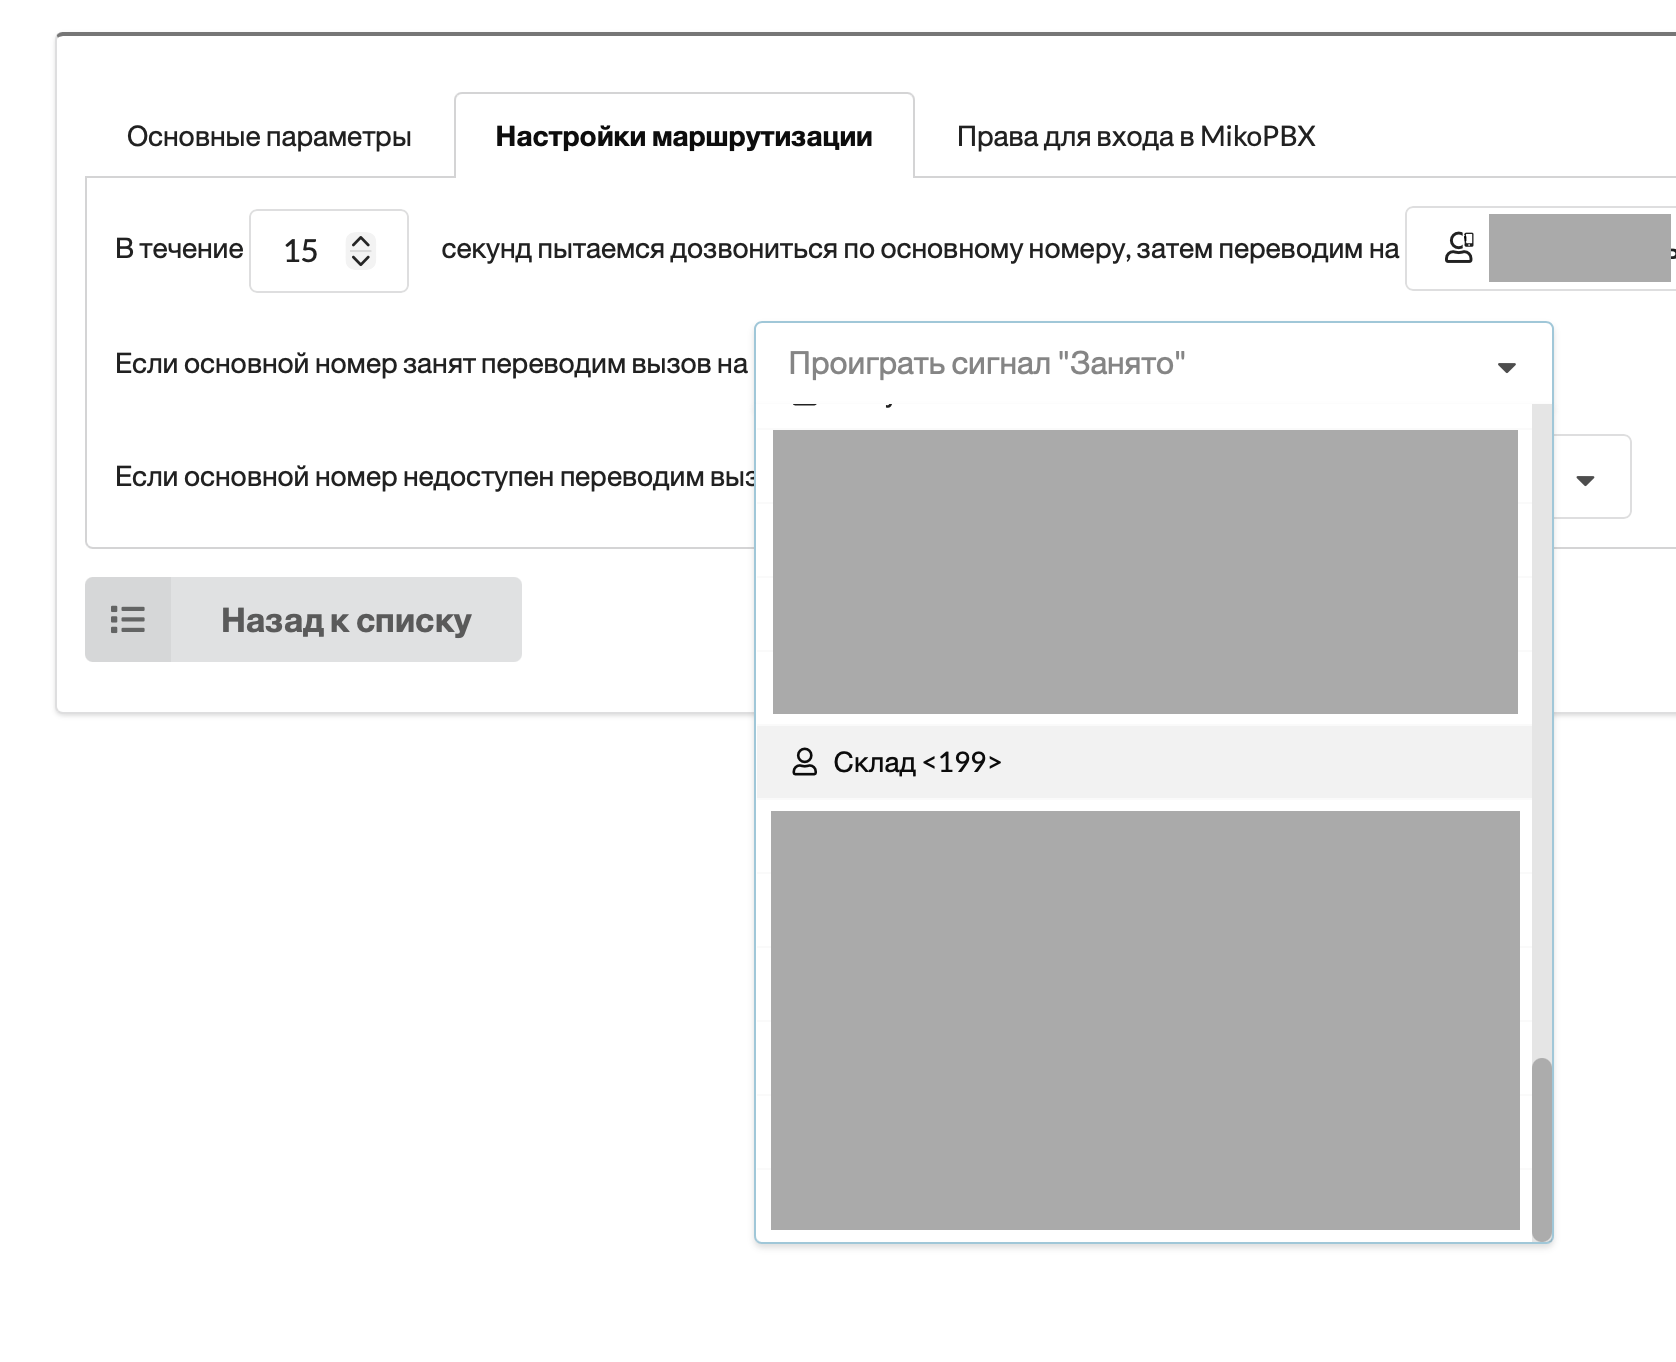
Task: Click the list icon on the back button
Action: [128, 620]
